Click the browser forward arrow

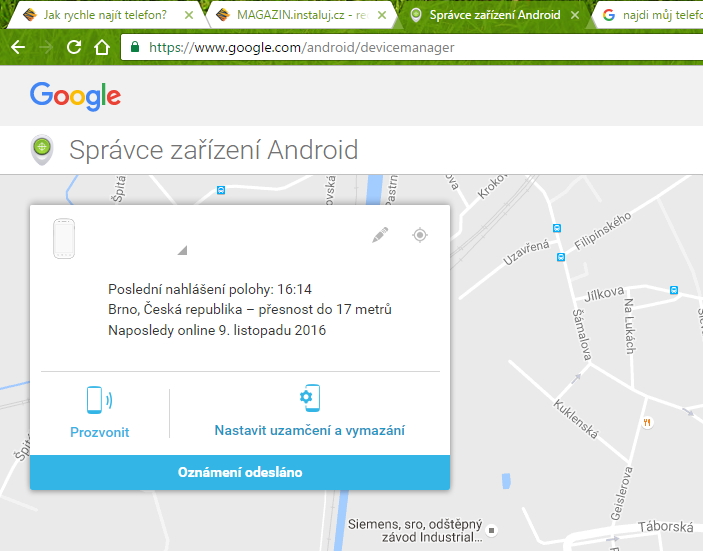(x=46, y=47)
